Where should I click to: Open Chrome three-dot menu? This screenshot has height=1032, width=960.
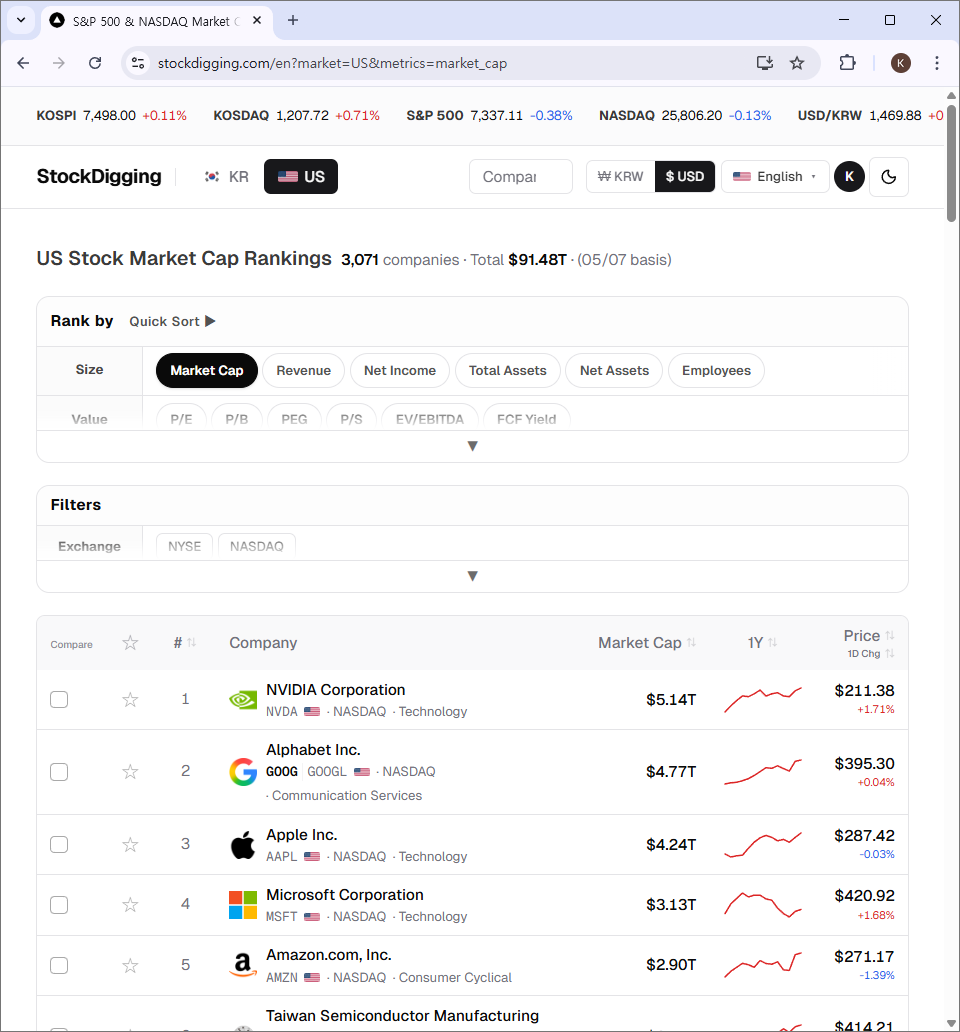point(936,63)
